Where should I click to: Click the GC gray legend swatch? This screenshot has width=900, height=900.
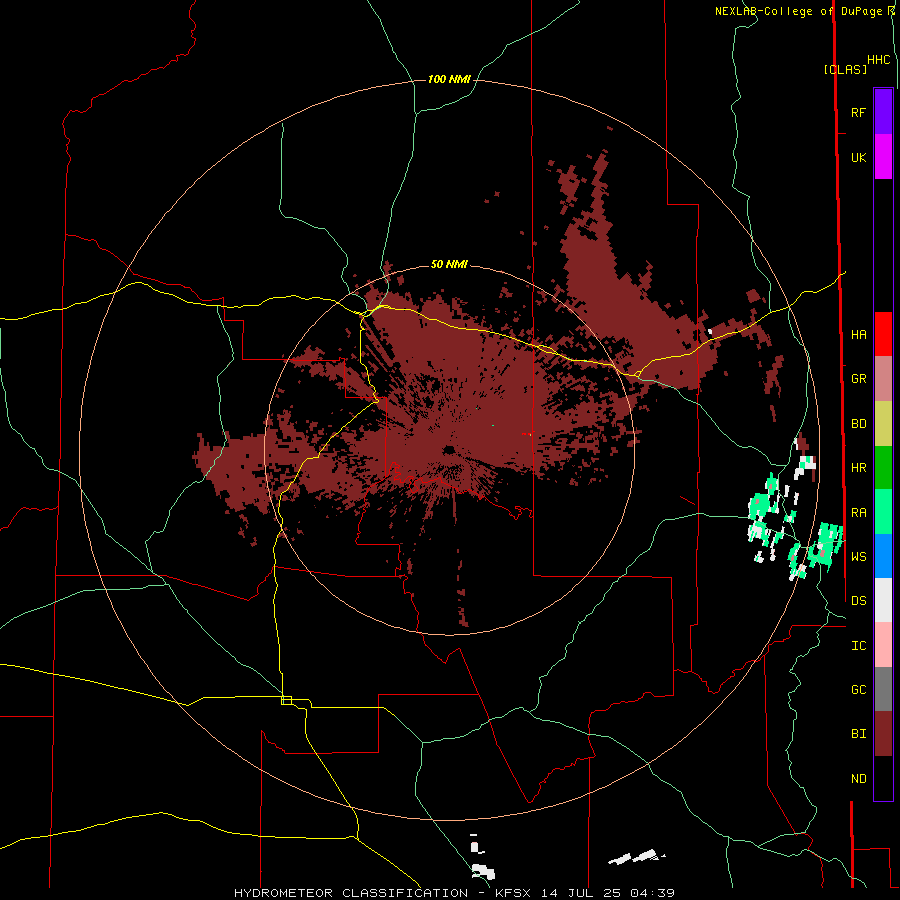(x=883, y=689)
